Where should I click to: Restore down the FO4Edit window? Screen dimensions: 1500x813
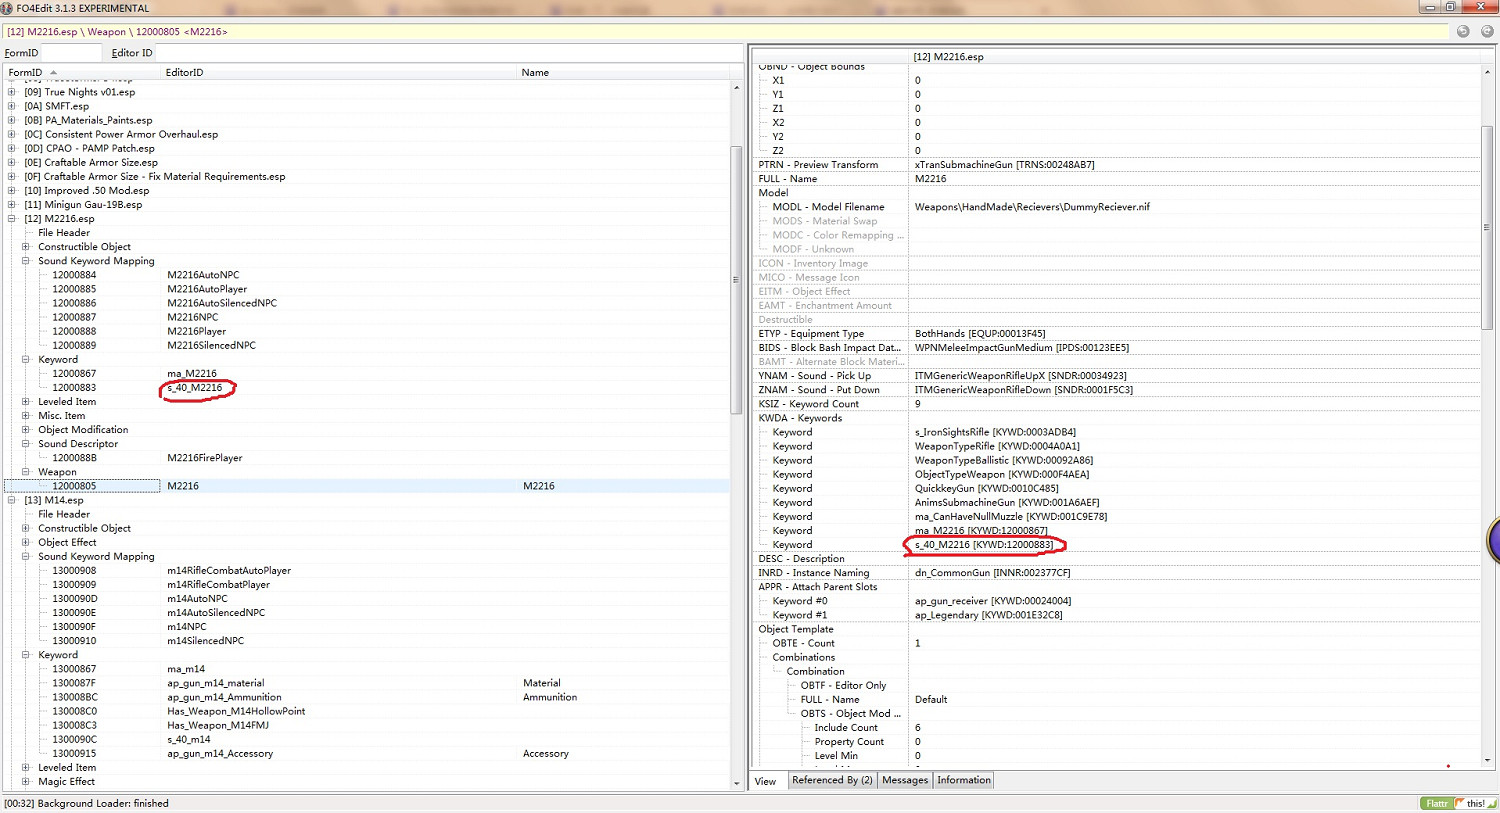pos(1450,7)
